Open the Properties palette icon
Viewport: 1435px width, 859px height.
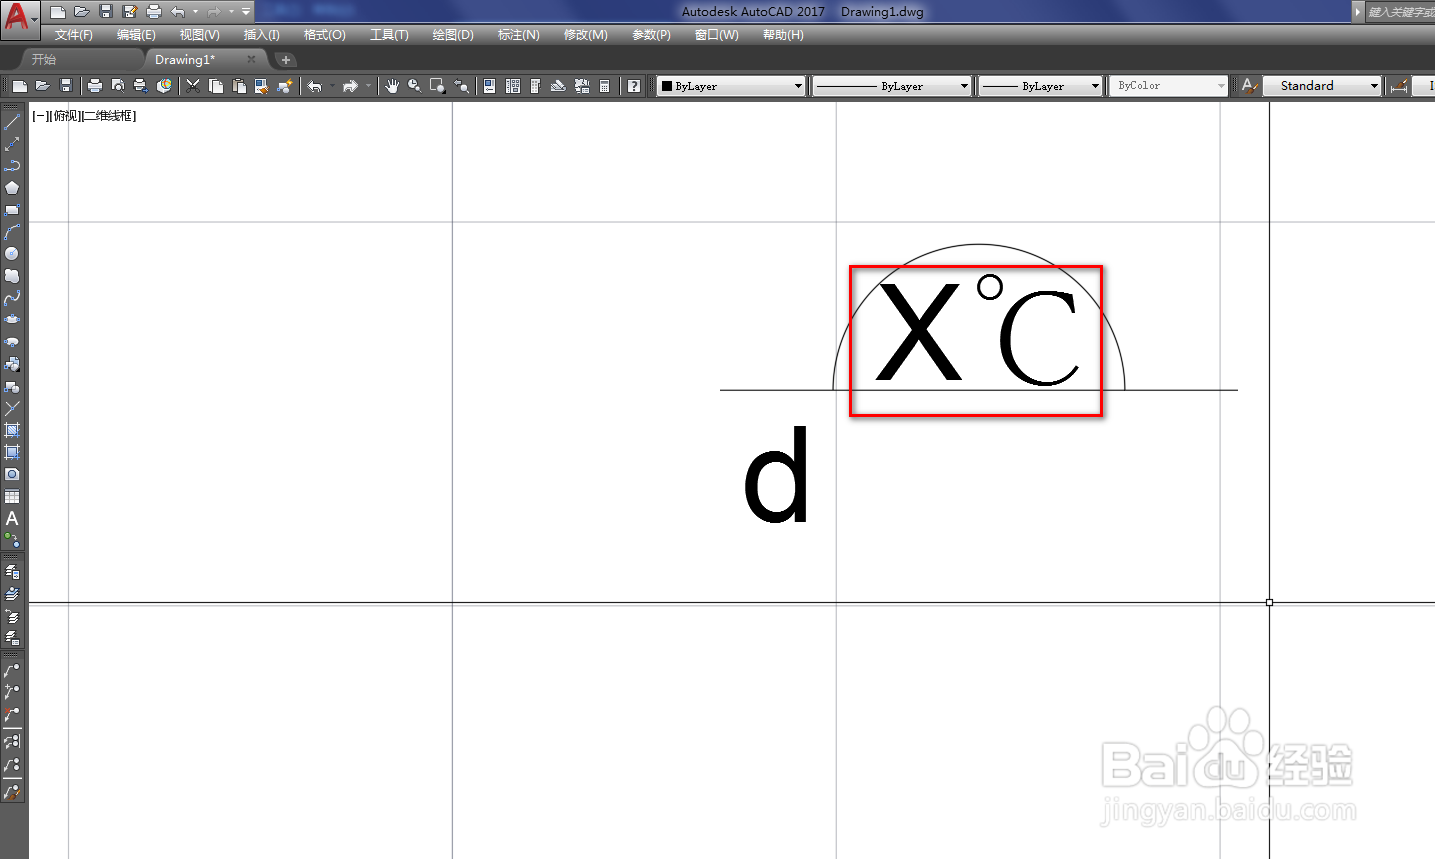[489, 86]
